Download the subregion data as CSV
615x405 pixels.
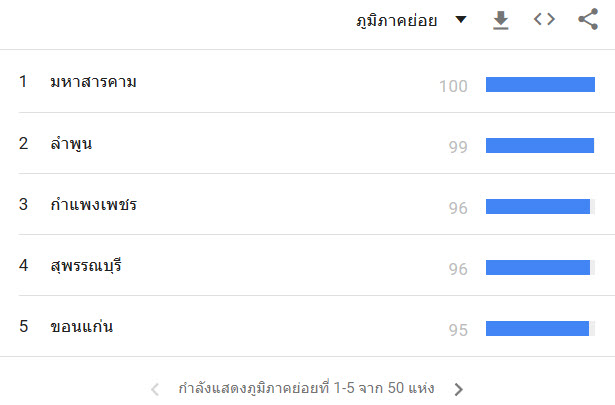click(x=500, y=20)
